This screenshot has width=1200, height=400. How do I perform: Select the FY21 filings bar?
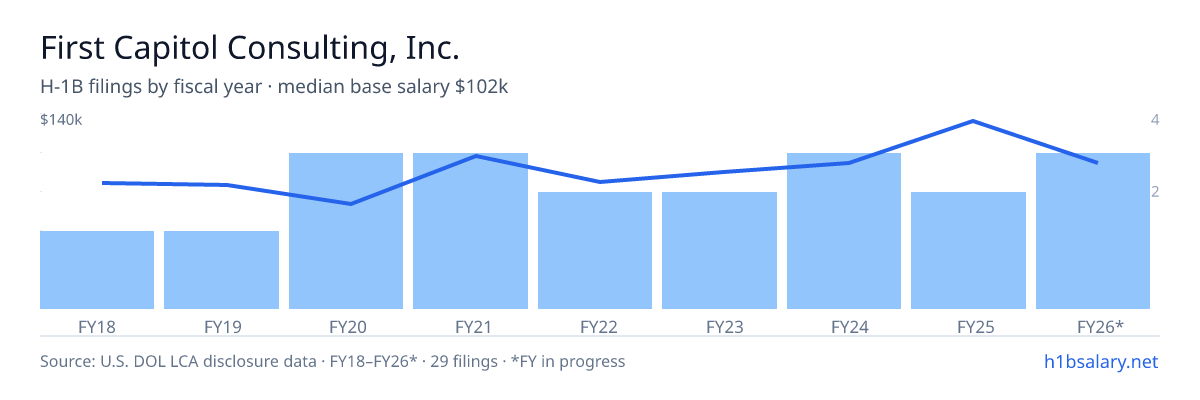coord(470,231)
